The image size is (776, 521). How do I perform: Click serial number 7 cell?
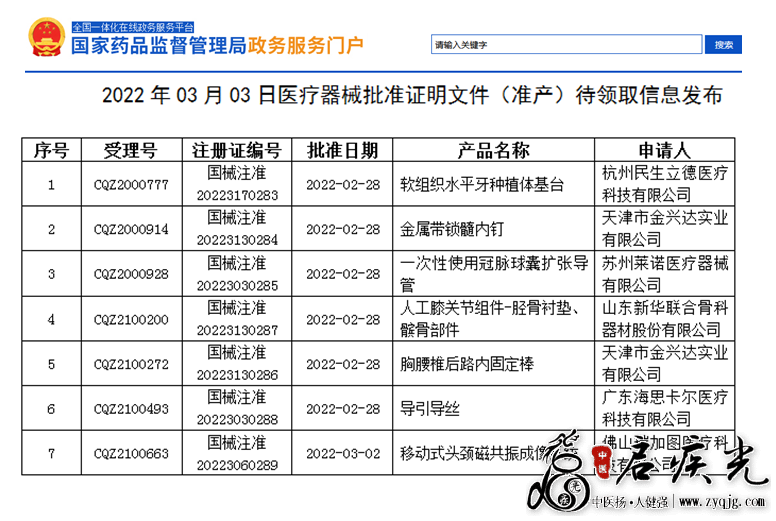[51, 454]
